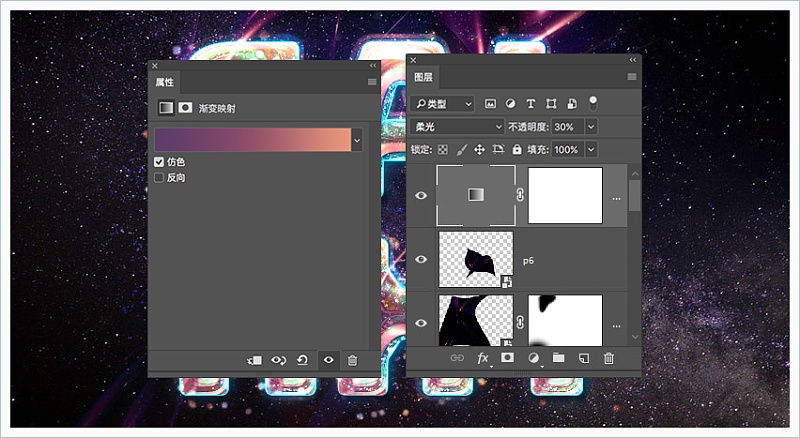Reset adjustment to defaults in Properties panel
Viewport: 800px width, 438px height.
302,360
